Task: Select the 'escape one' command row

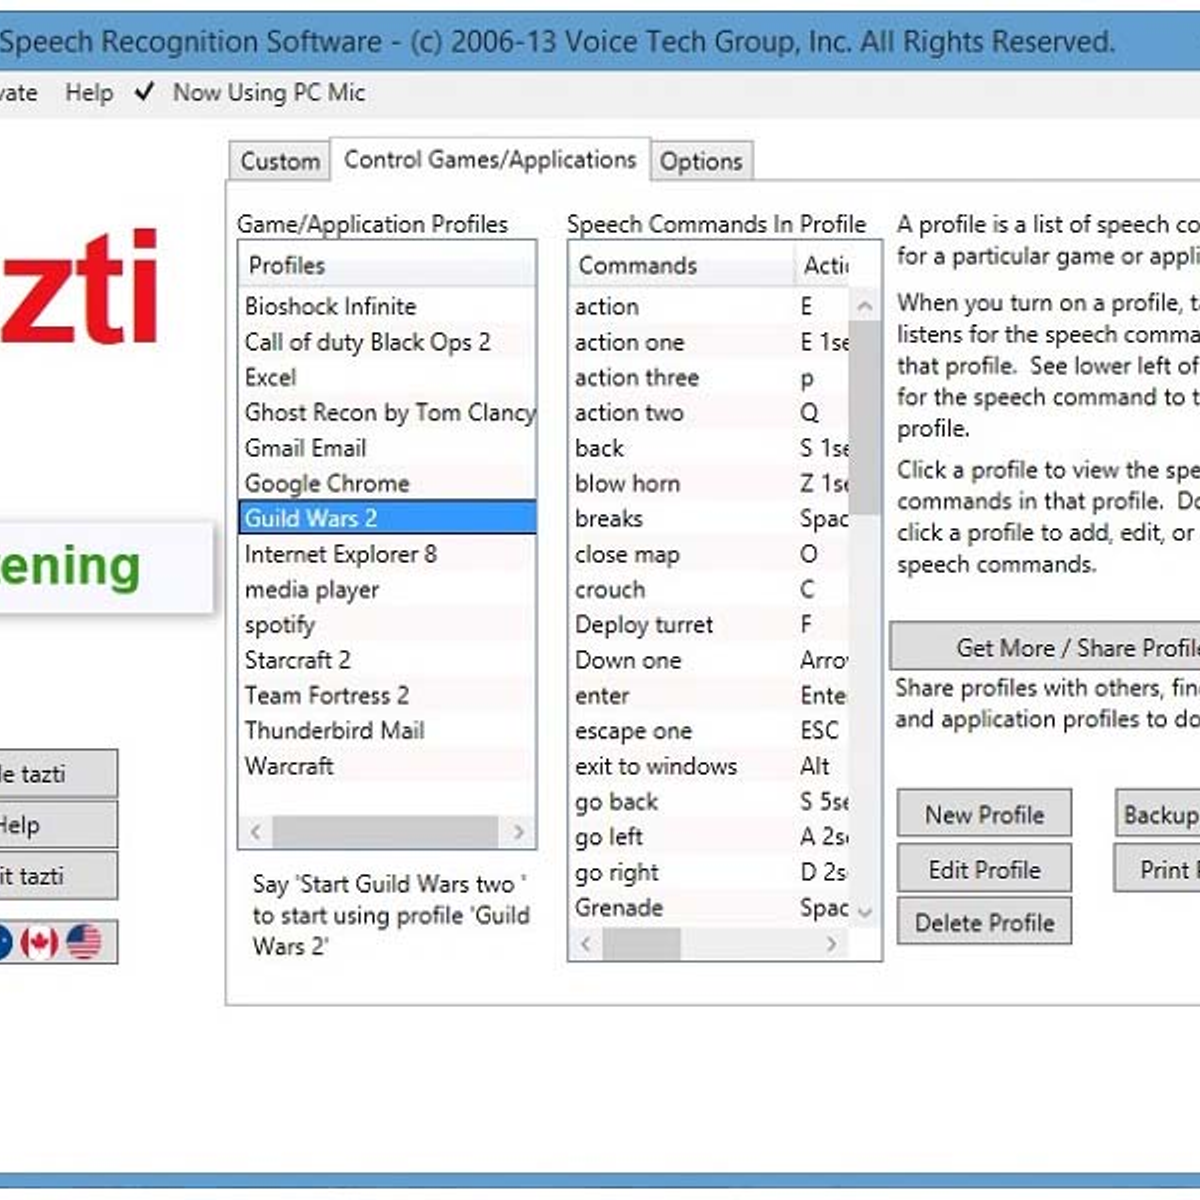Action: (709, 731)
